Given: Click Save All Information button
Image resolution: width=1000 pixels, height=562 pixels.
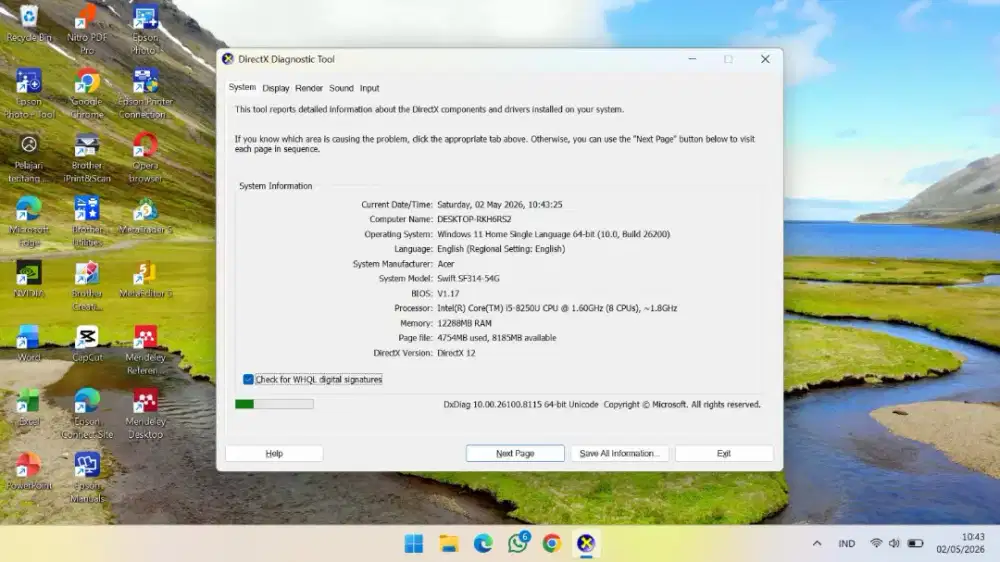Looking at the screenshot, I should [619, 454].
